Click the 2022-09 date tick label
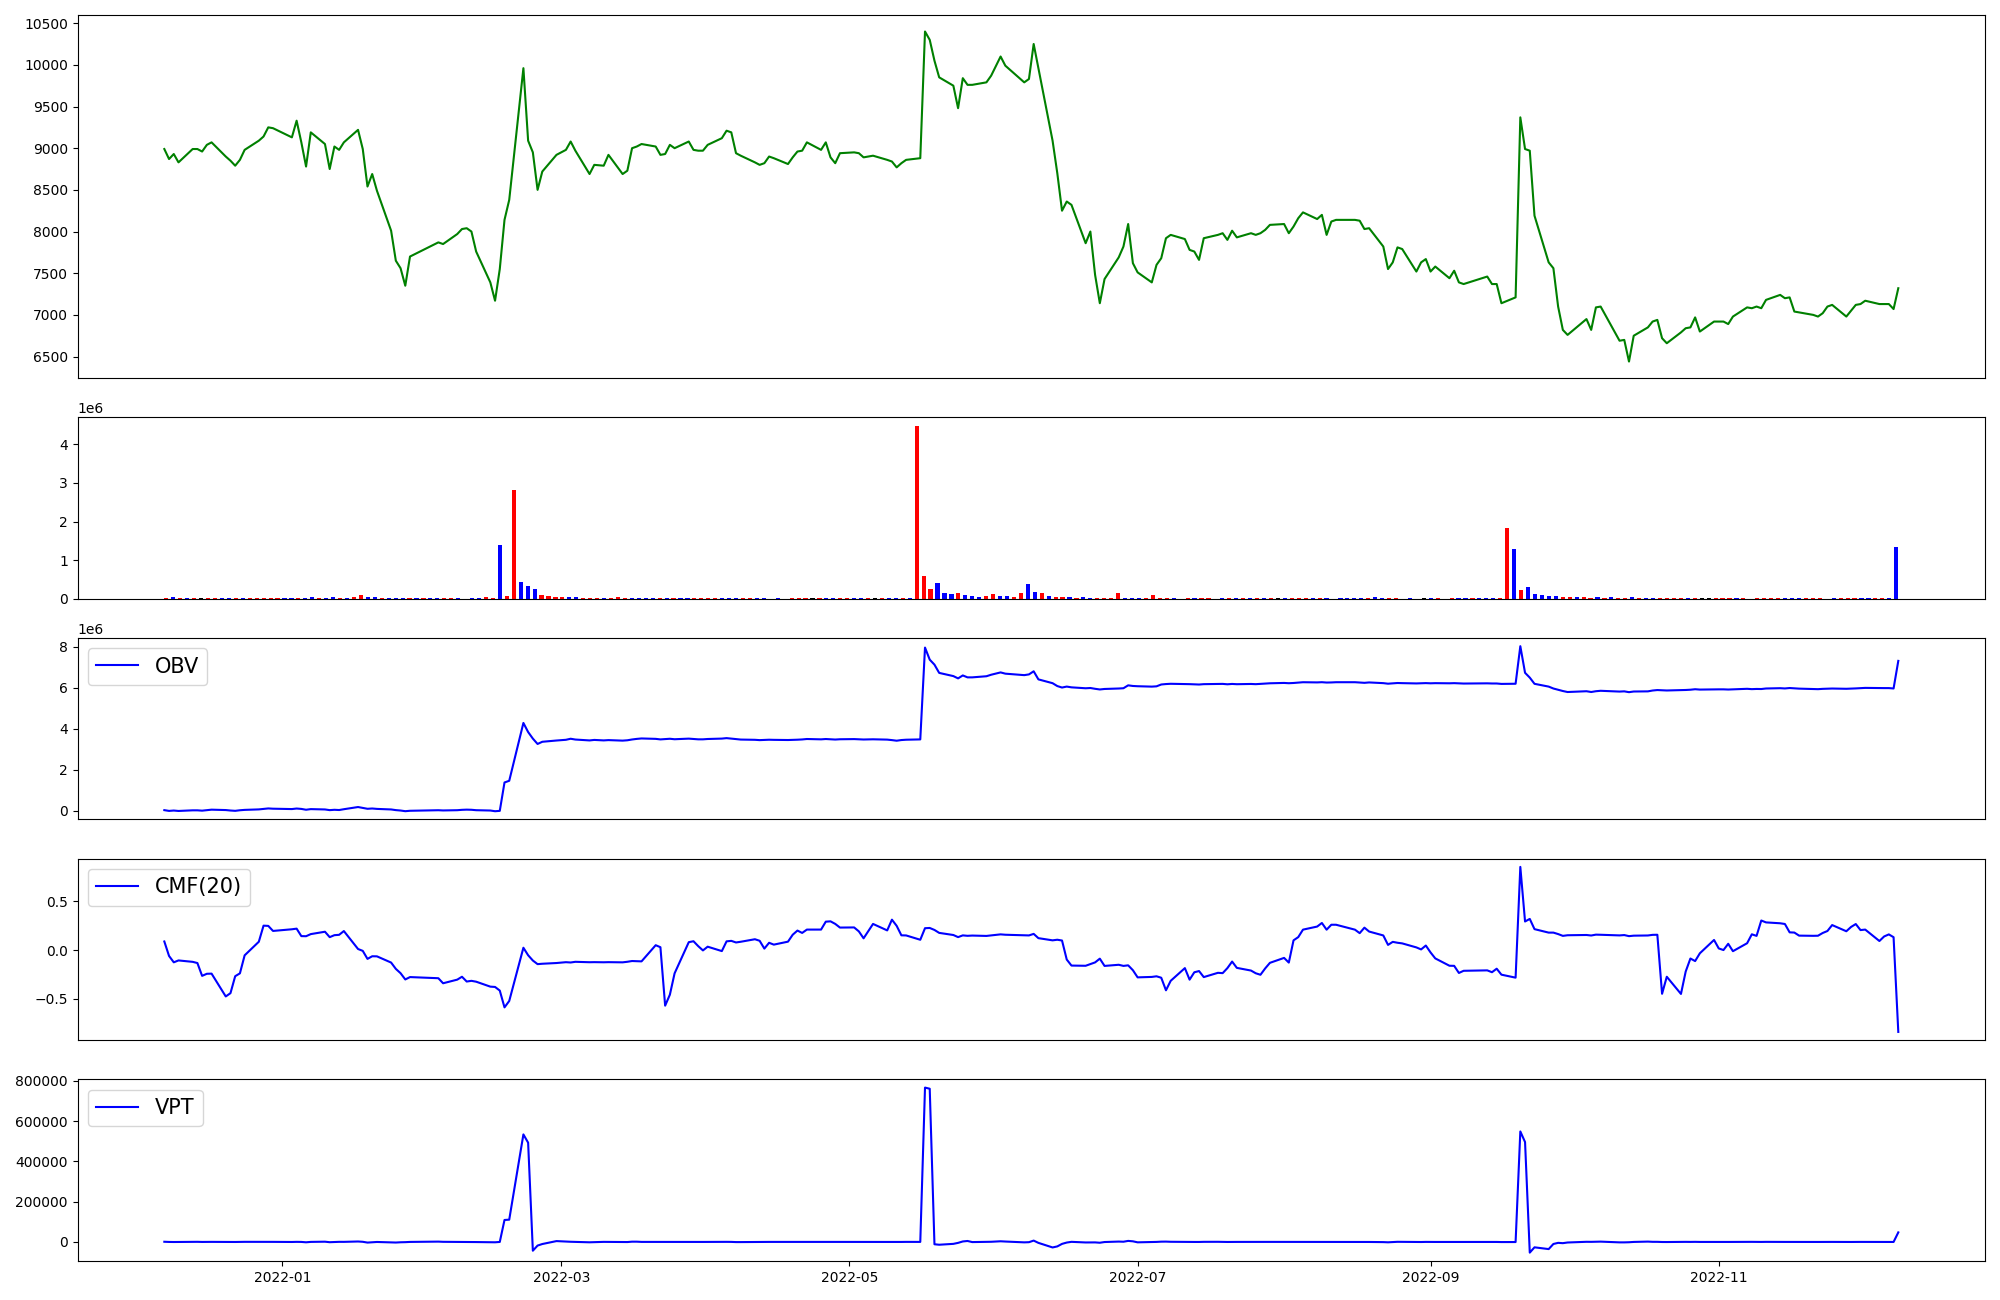The height and width of the screenshot is (1300, 2000). click(1431, 1277)
